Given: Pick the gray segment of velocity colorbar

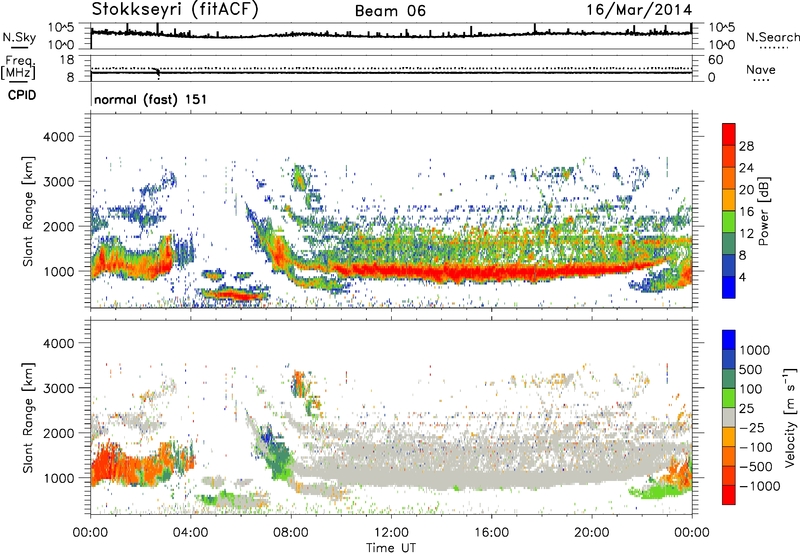Looking at the screenshot, I should pyautogui.click(x=729, y=418).
